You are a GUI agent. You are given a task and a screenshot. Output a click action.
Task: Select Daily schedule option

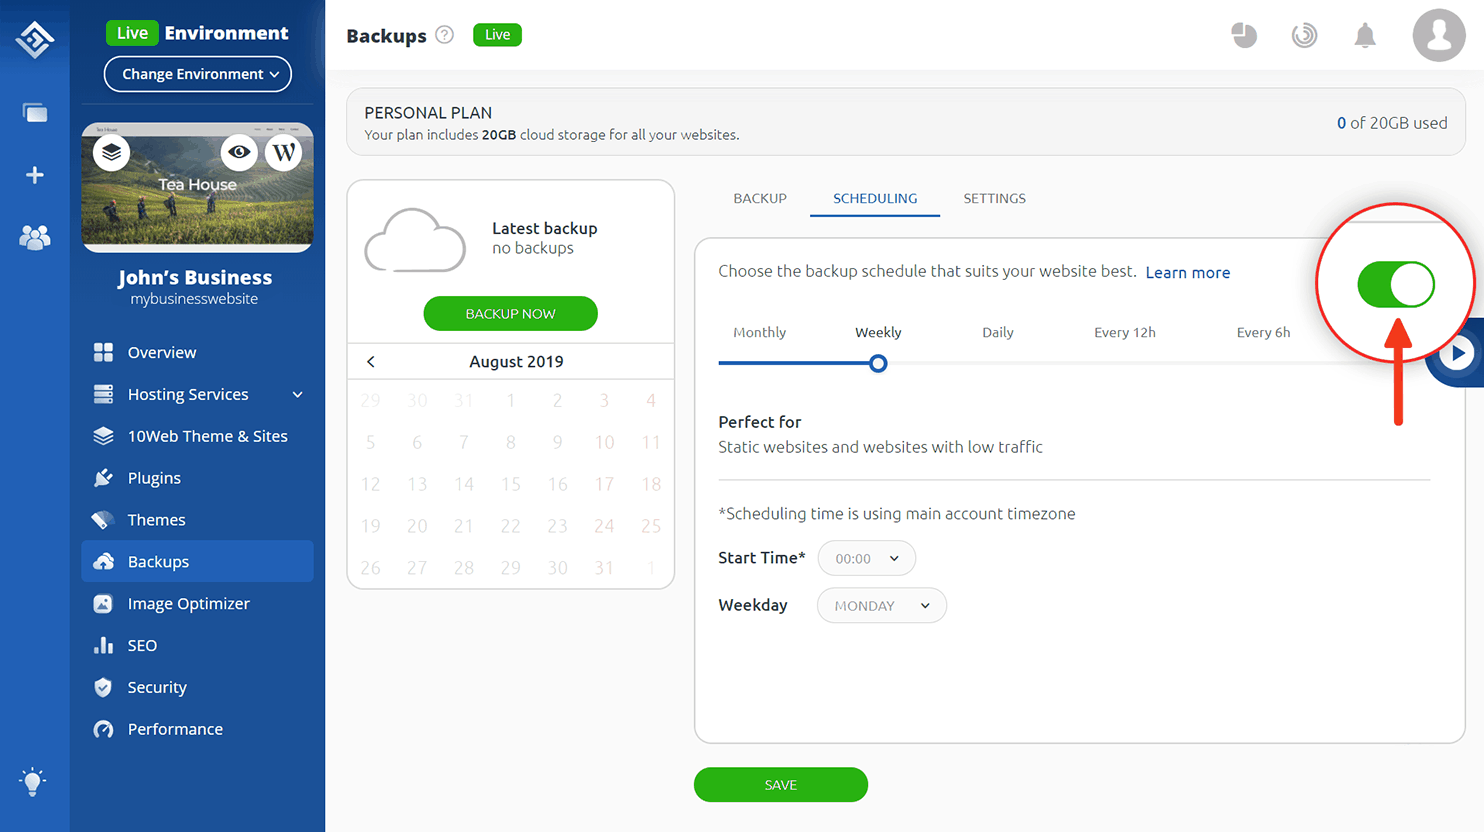pos(998,332)
